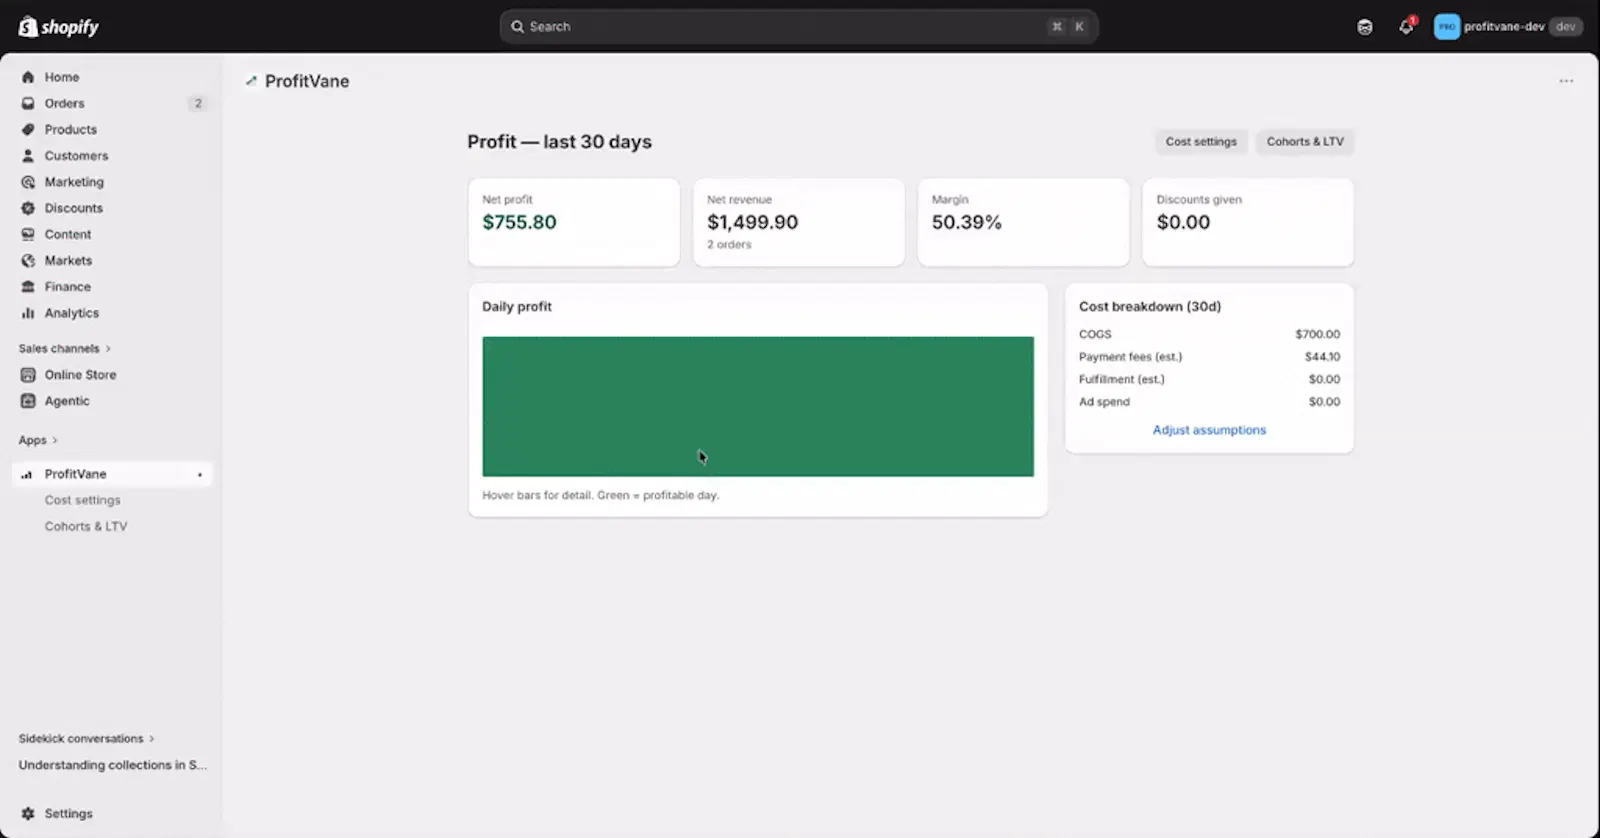Expand the Apps section

(x=38, y=440)
